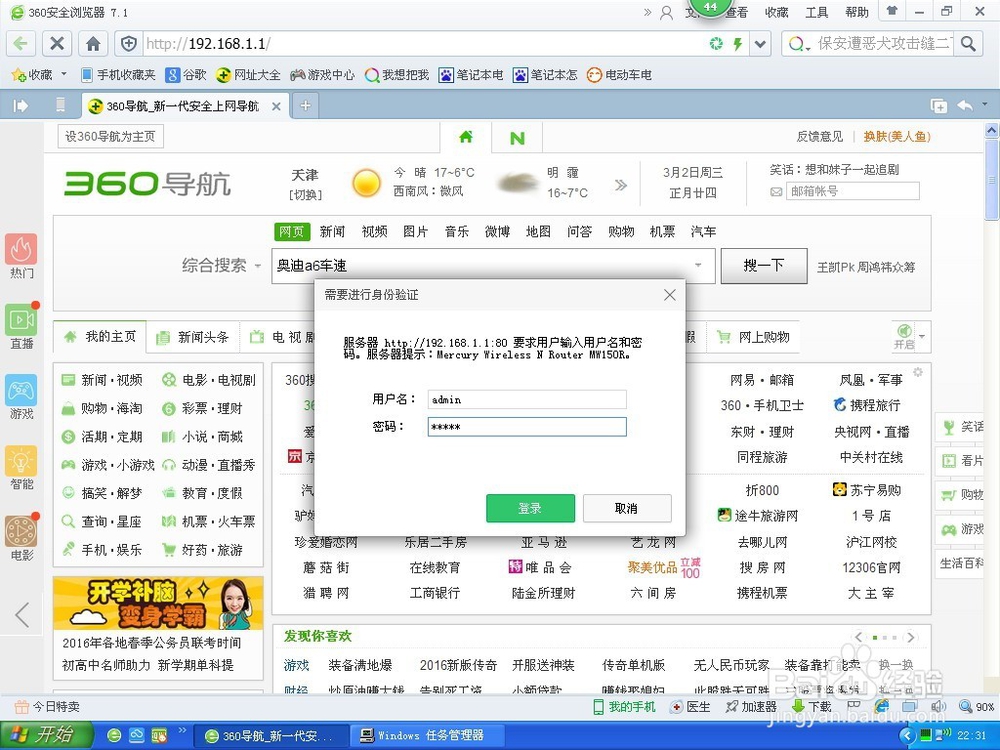Image resolution: width=1000 pixels, height=750 pixels.
Task: Click the green lightning speed mode icon
Action: coord(738,43)
